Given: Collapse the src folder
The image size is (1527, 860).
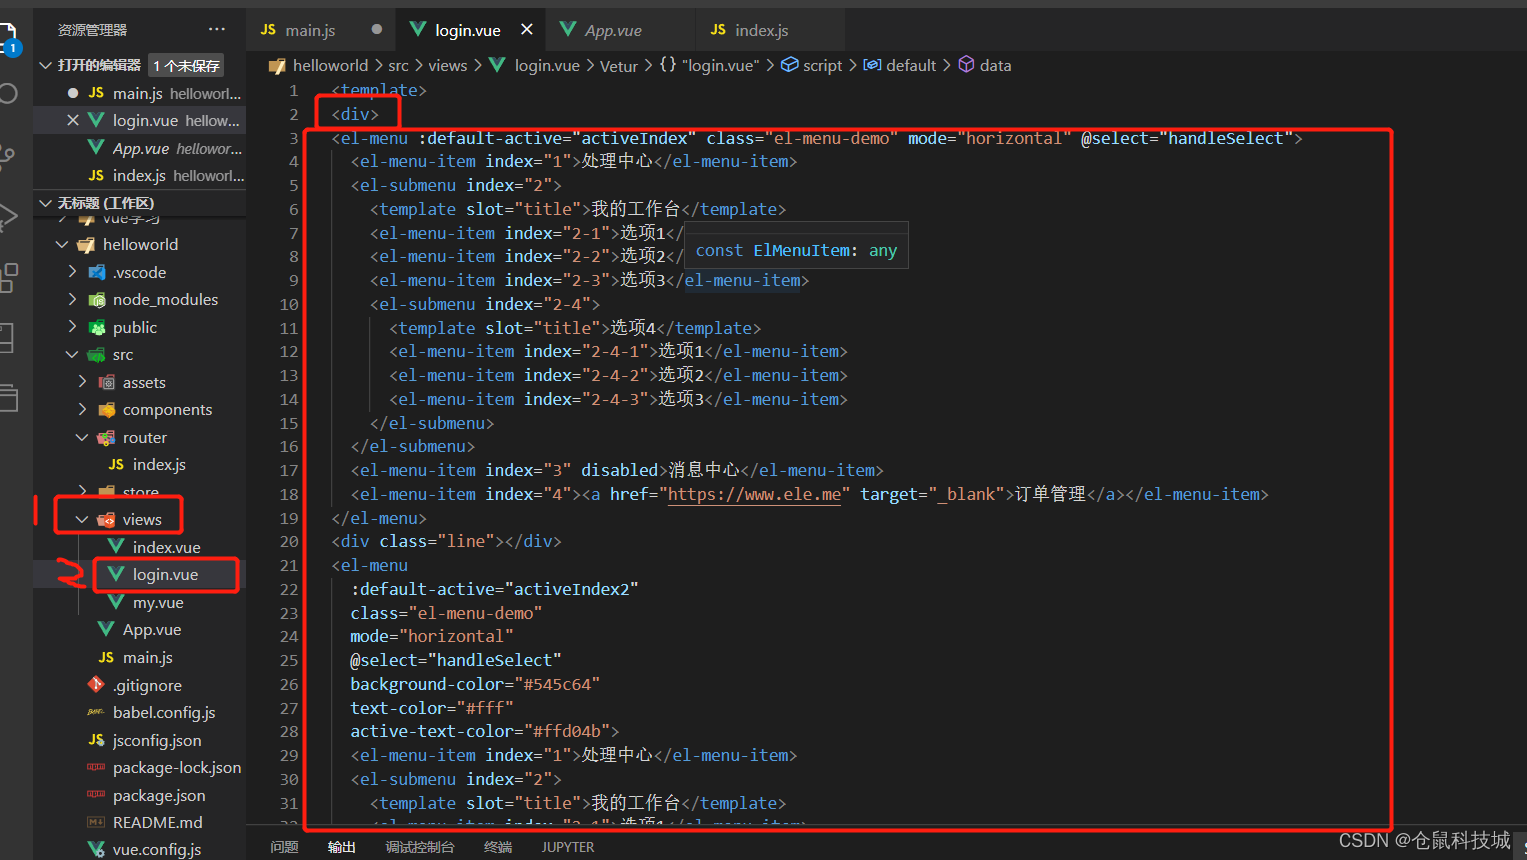Looking at the screenshot, I should pyautogui.click(x=72, y=354).
